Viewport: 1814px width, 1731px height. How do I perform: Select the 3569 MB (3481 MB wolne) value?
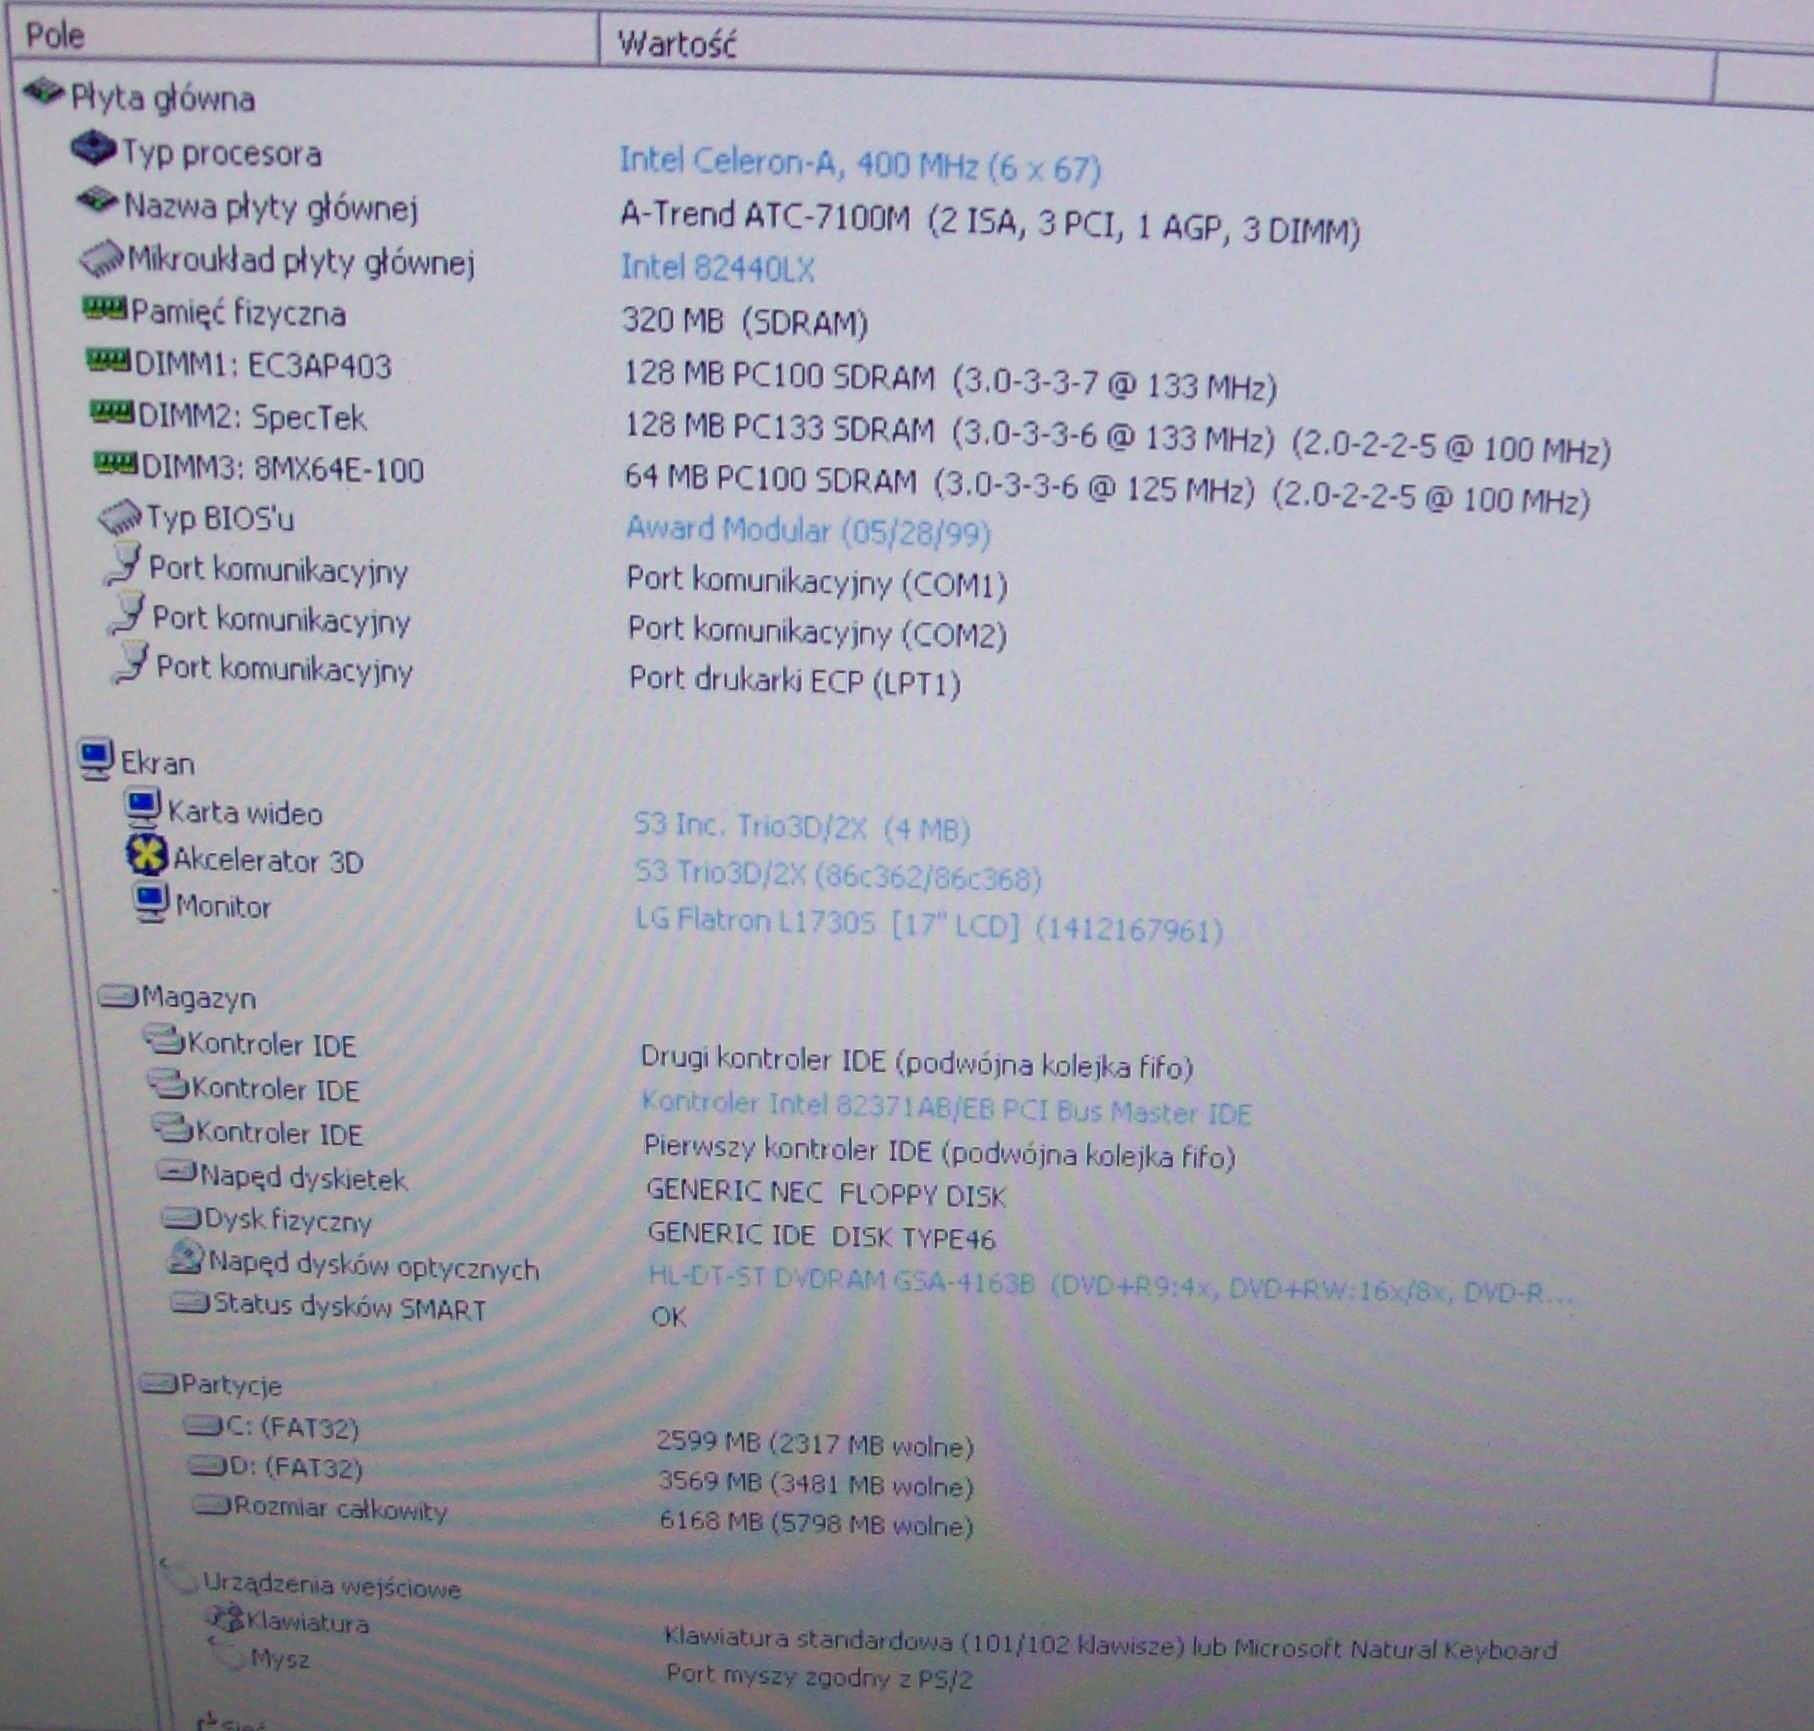pos(816,1484)
